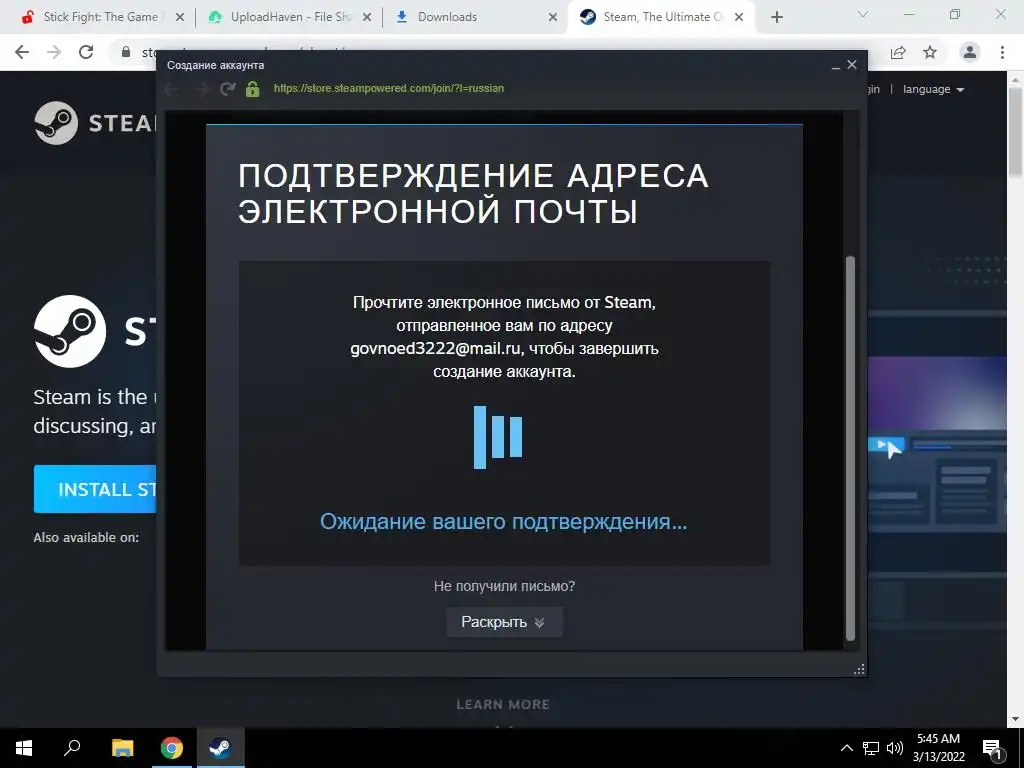Switch to the Stick Fight: The Game tab
Image resolution: width=1024 pixels, height=768 pixels.
point(101,17)
